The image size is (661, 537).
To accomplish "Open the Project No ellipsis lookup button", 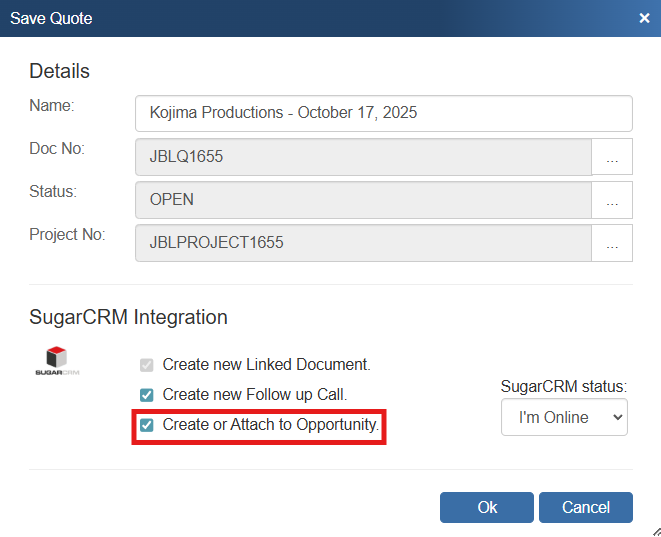I will 612,243.
